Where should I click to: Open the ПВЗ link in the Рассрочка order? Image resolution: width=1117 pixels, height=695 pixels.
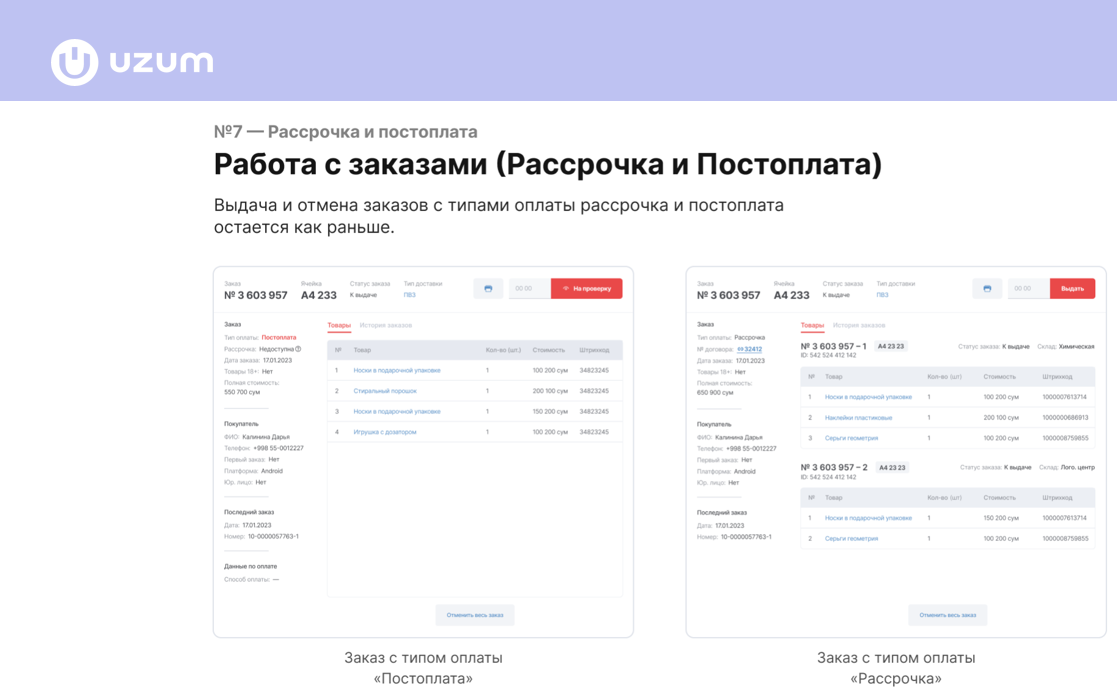click(883, 295)
